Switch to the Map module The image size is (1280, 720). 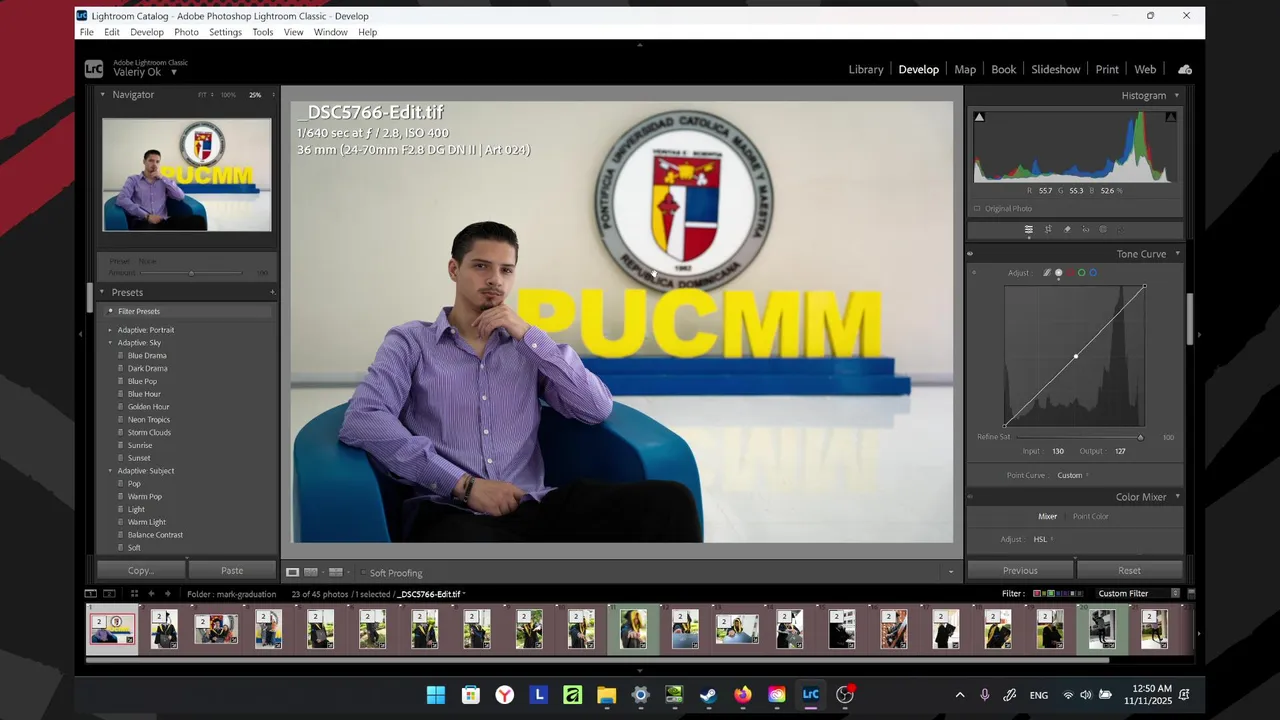point(965,70)
